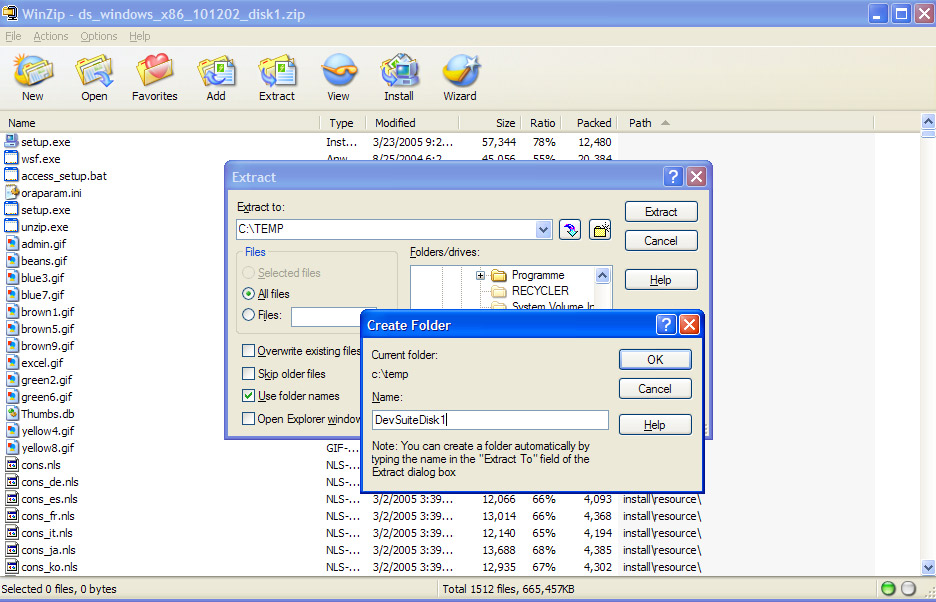This screenshot has height=602, width=936.
Task: Click Help in Create Folder dialog
Action: click(x=655, y=425)
